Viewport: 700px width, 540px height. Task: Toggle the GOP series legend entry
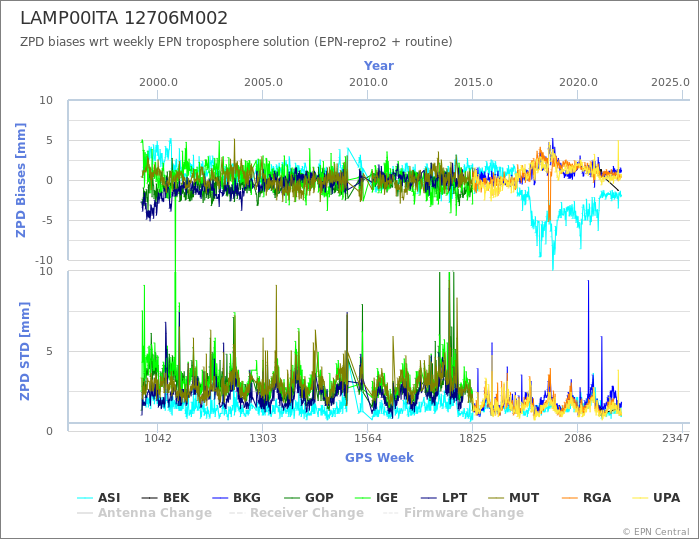(308, 498)
